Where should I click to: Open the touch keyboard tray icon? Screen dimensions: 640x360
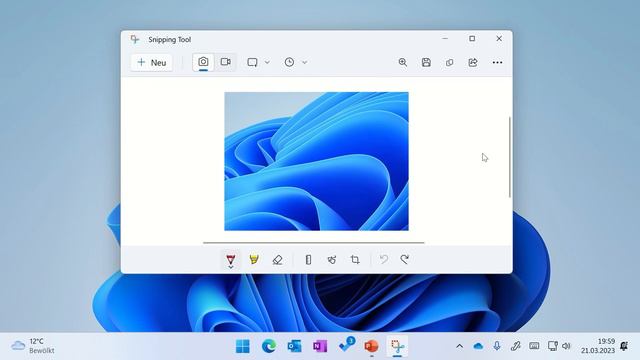click(534, 346)
